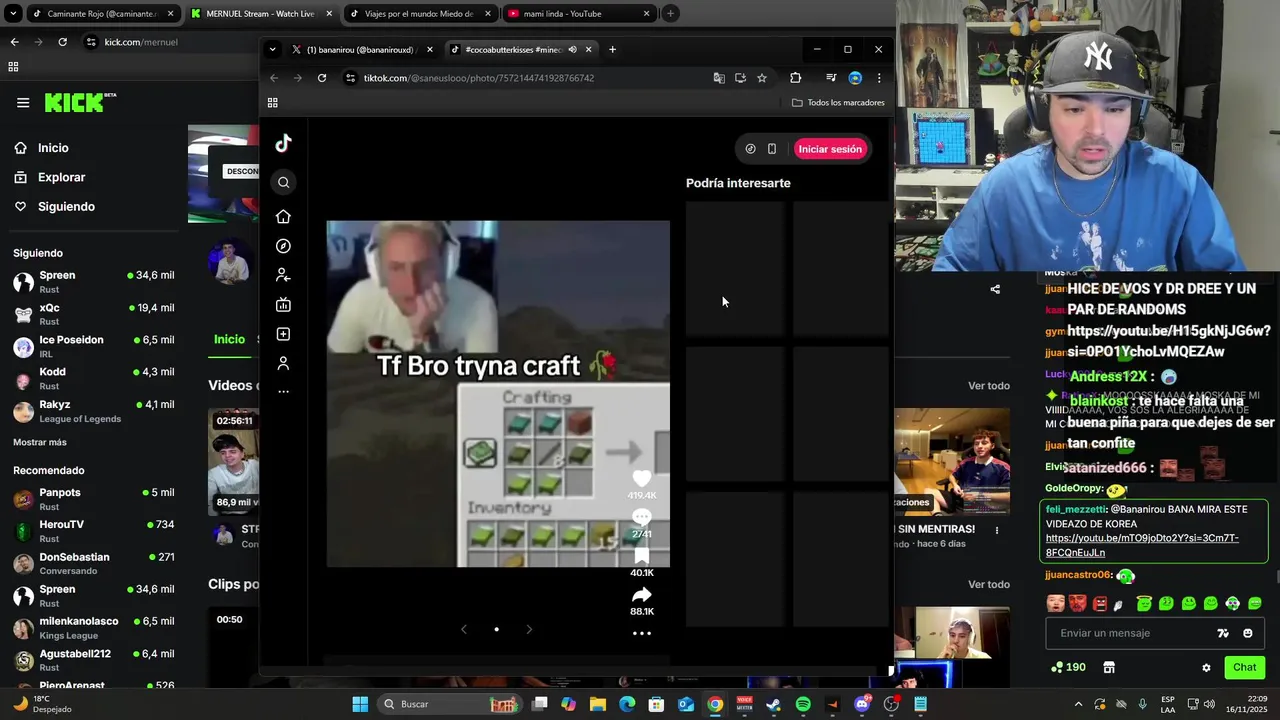Switch to Caminante Rojo tab in back window
The height and width of the screenshot is (720, 1280).
click(x=104, y=14)
